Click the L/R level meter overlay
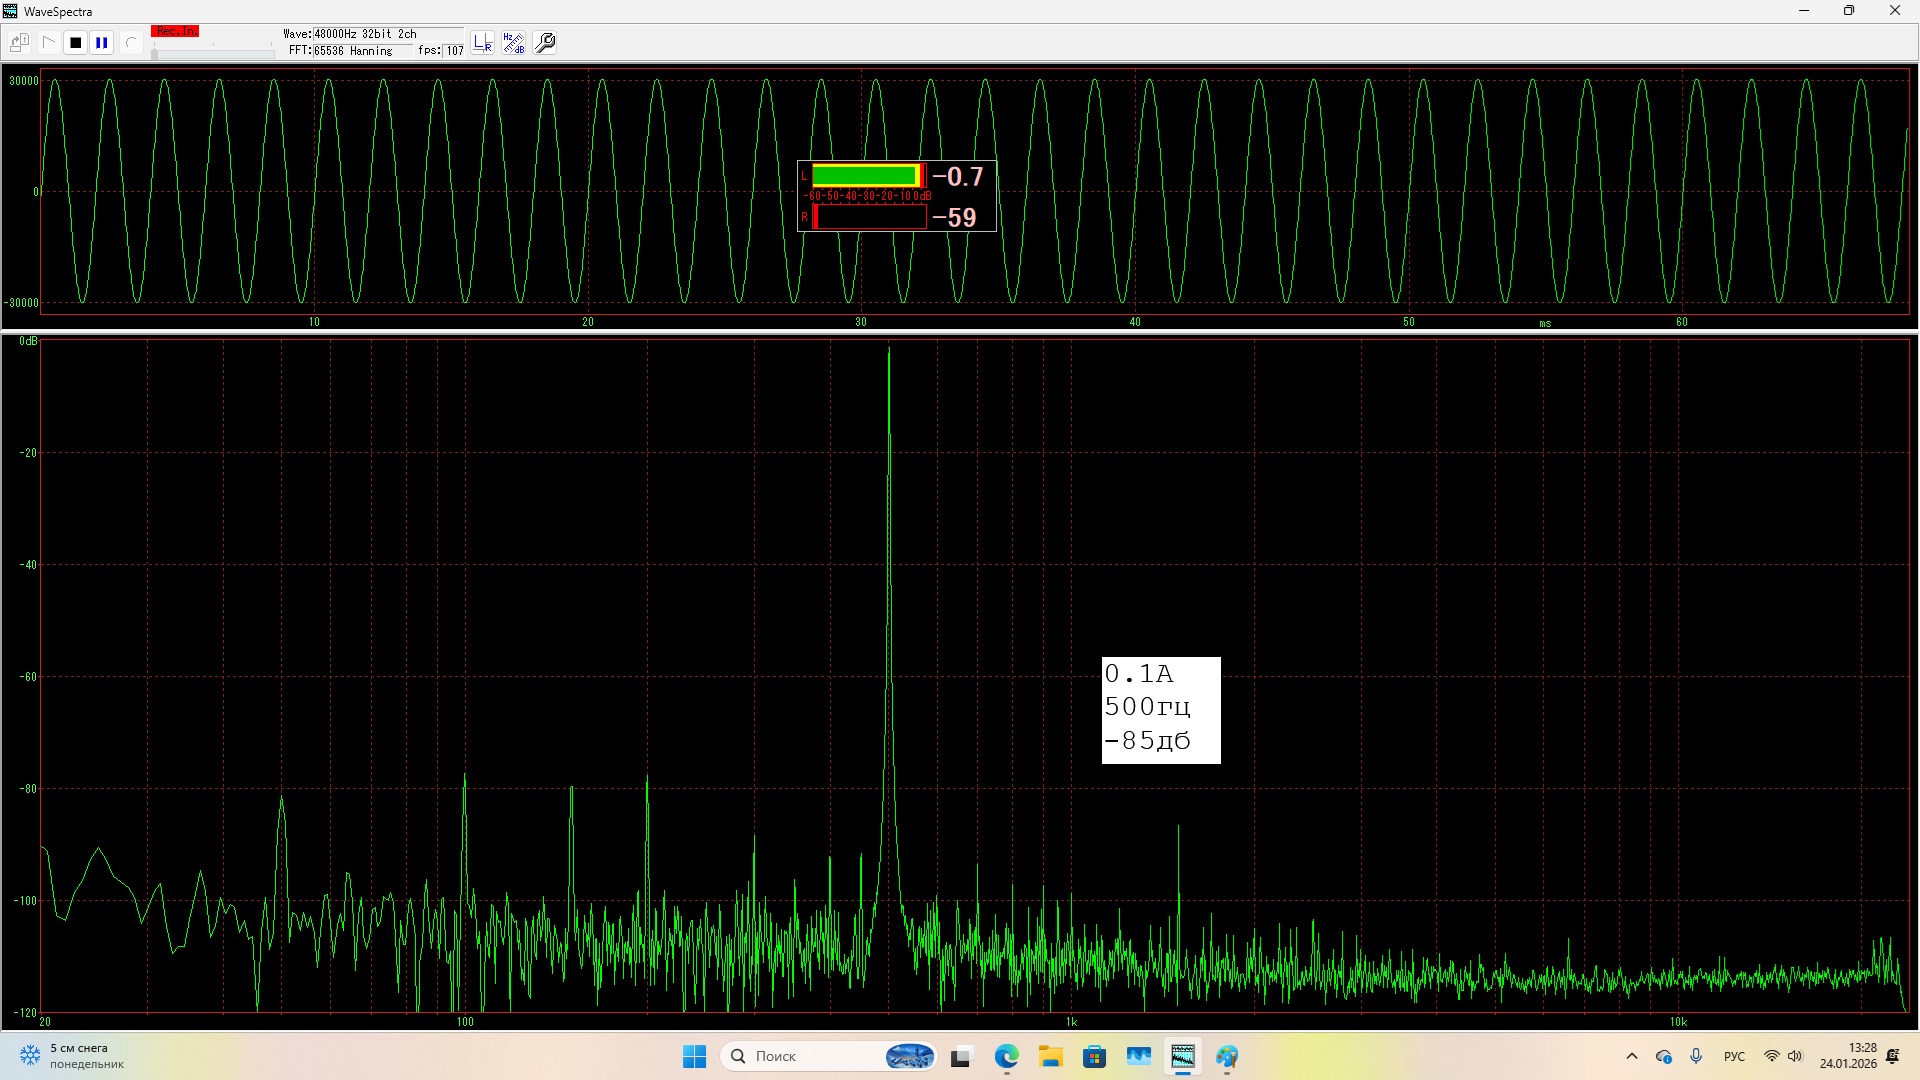The width and height of the screenshot is (1920, 1080). (896, 196)
